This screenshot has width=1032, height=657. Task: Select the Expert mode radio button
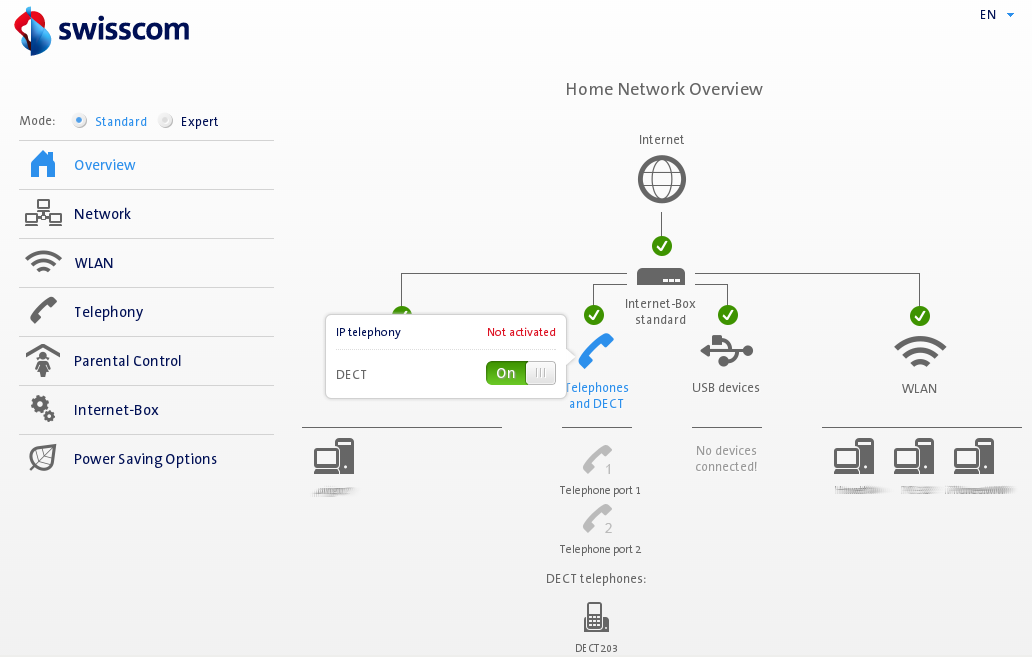(165, 120)
